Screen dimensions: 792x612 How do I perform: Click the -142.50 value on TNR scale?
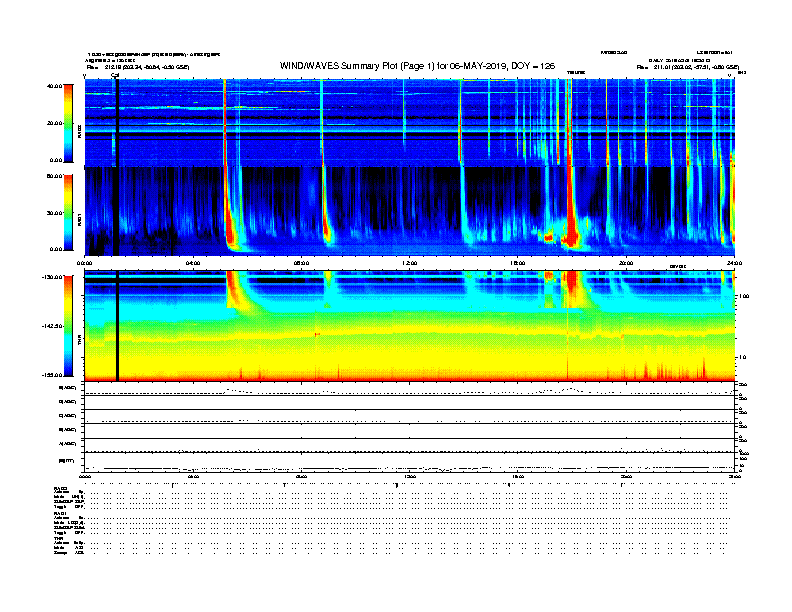52,326
